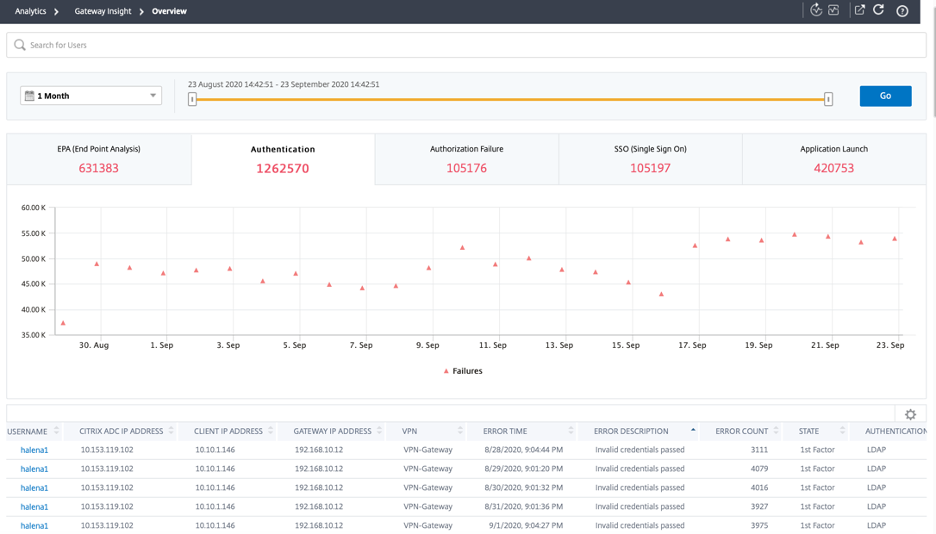Navigate to Gateway Insight in the breadcrumb
This screenshot has height=534, width=936.
click(x=102, y=11)
